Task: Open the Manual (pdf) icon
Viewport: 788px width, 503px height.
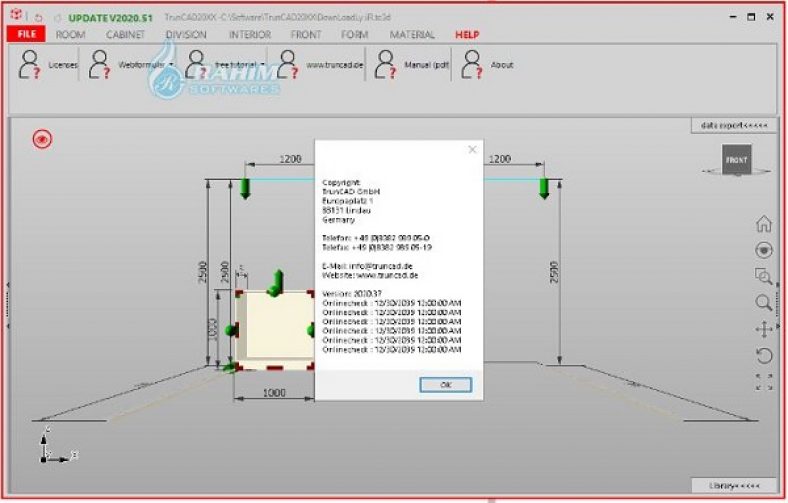Action: [385, 64]
